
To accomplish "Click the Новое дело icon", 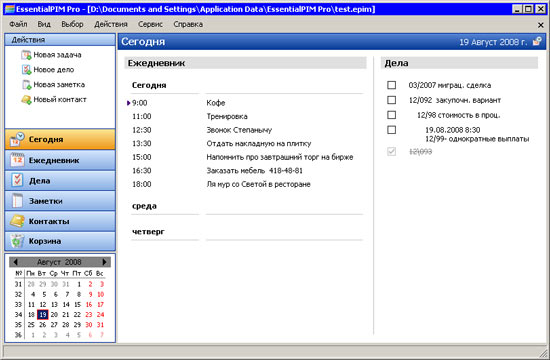I will 26,70.
